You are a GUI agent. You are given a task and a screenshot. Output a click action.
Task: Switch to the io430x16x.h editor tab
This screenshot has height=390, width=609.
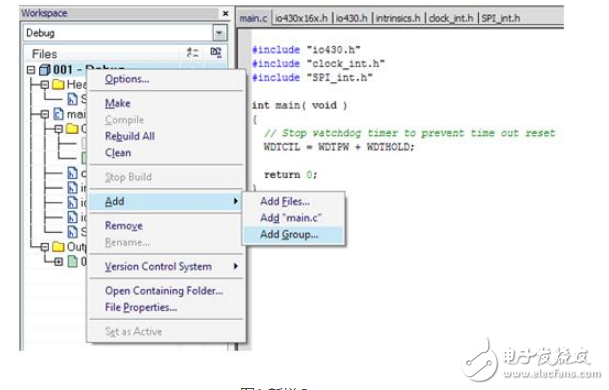click(301, 18)
